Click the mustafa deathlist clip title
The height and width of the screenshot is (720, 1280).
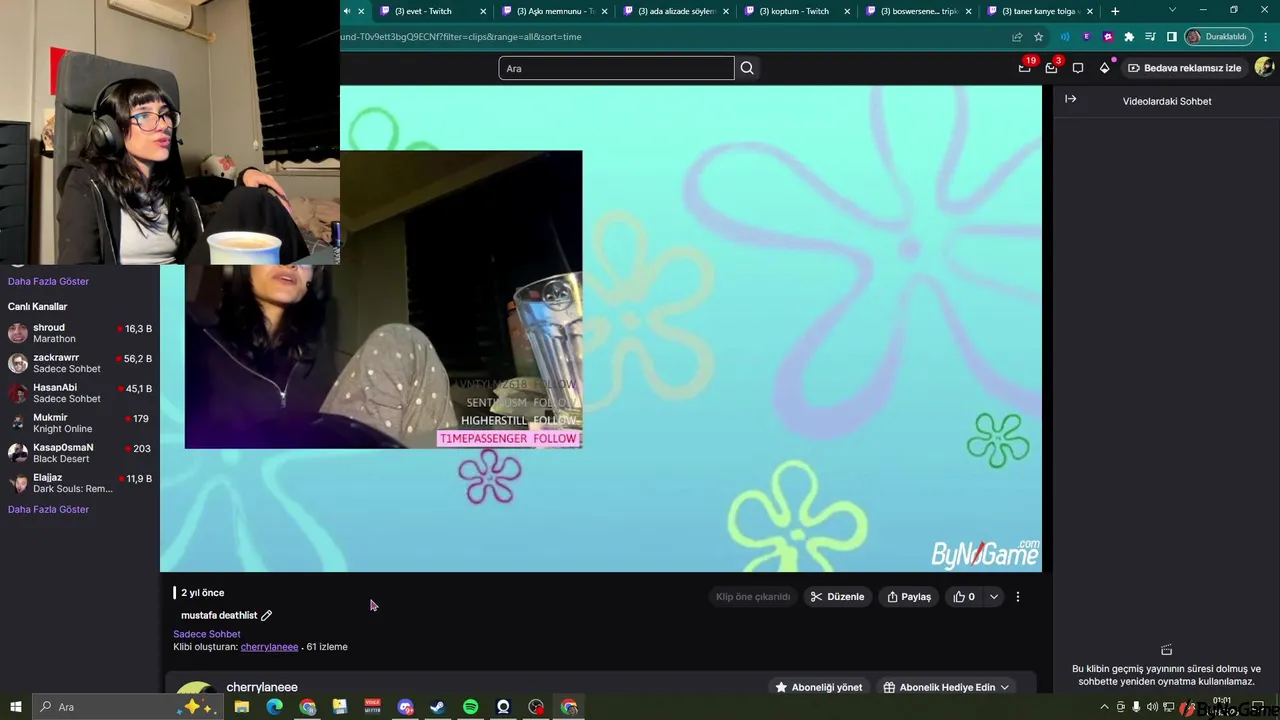[x=219, y=615]
